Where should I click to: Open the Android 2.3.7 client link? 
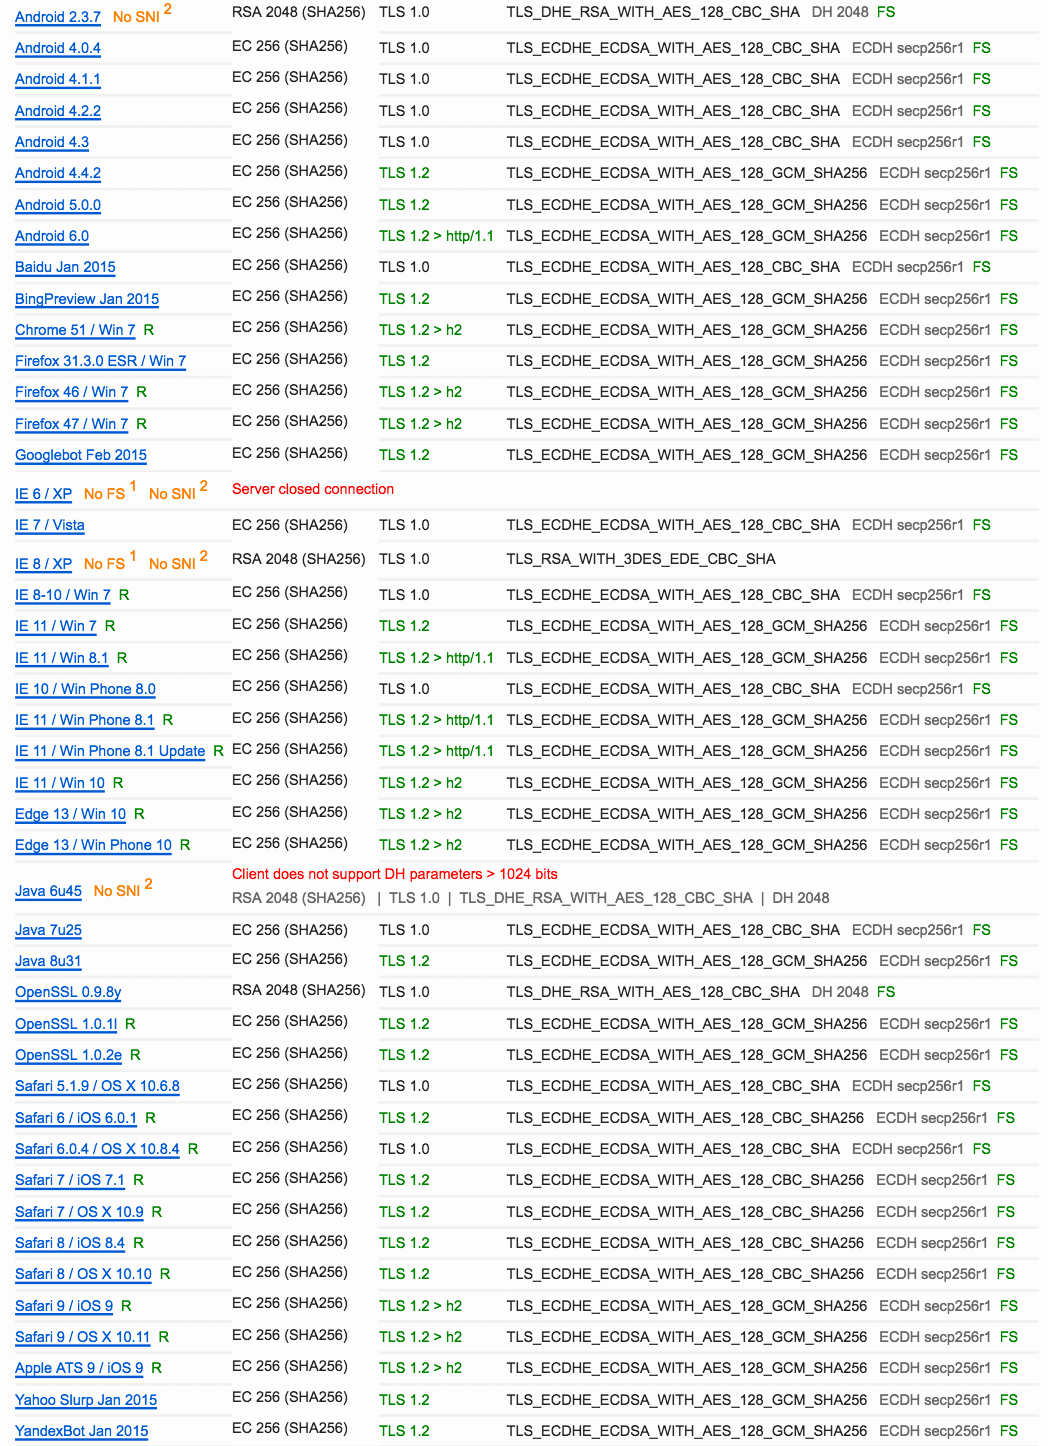(58, 17)
